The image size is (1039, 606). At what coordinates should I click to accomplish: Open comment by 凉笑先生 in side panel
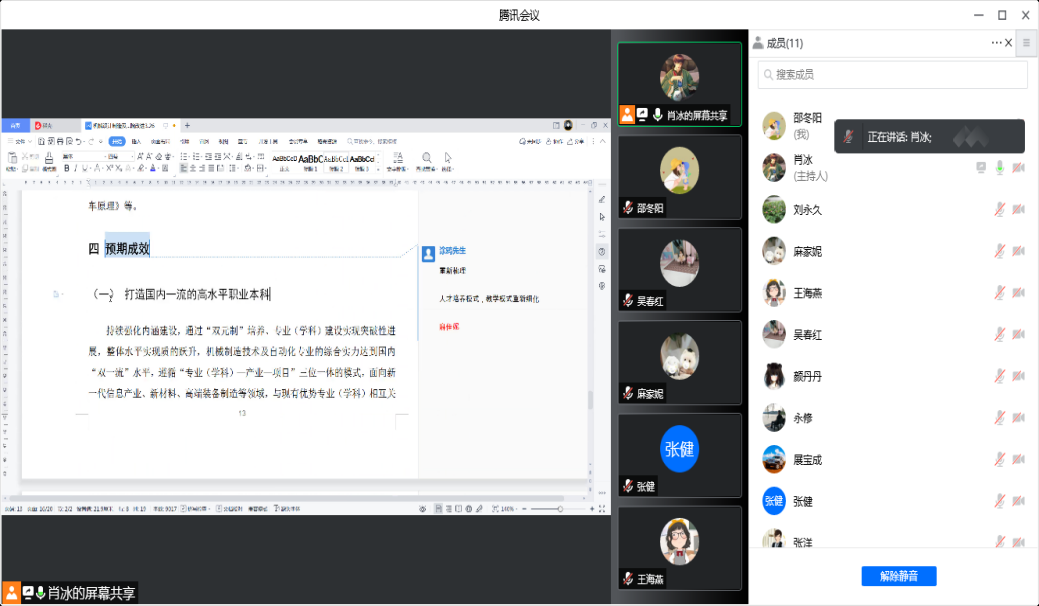click(x=453, y=251)
